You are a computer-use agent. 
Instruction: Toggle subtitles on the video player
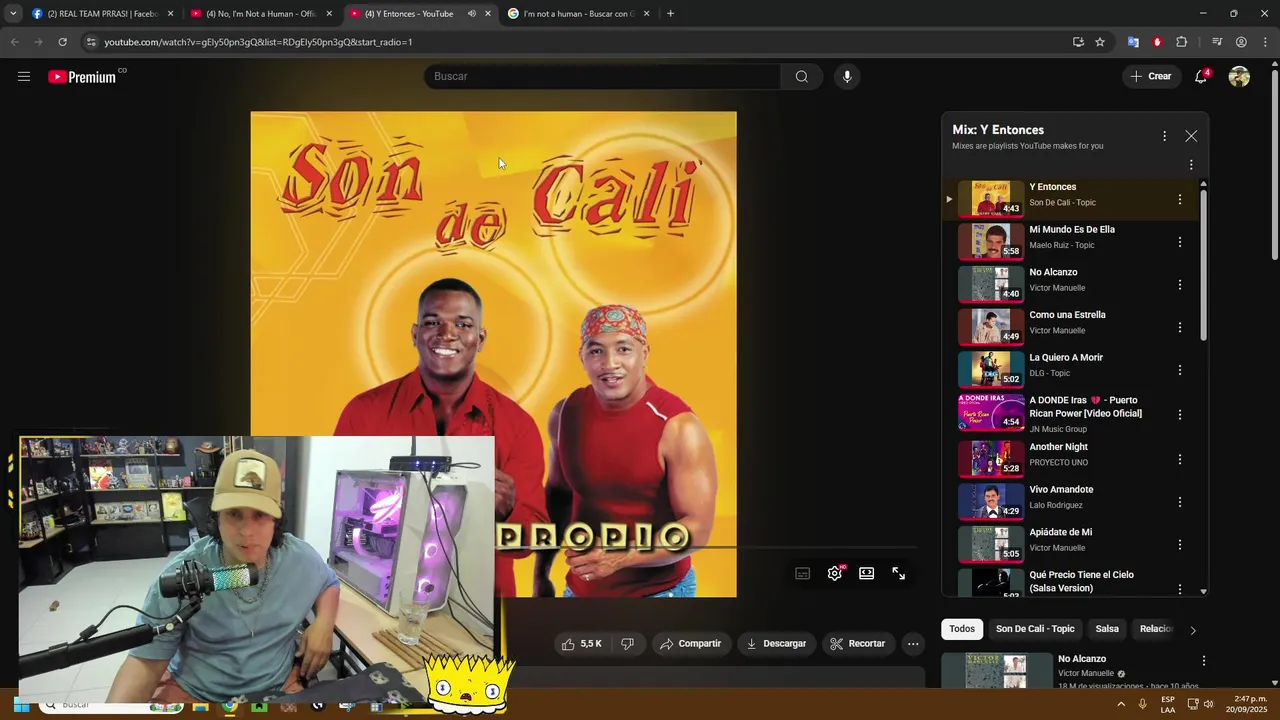click(x=803, y=573)
